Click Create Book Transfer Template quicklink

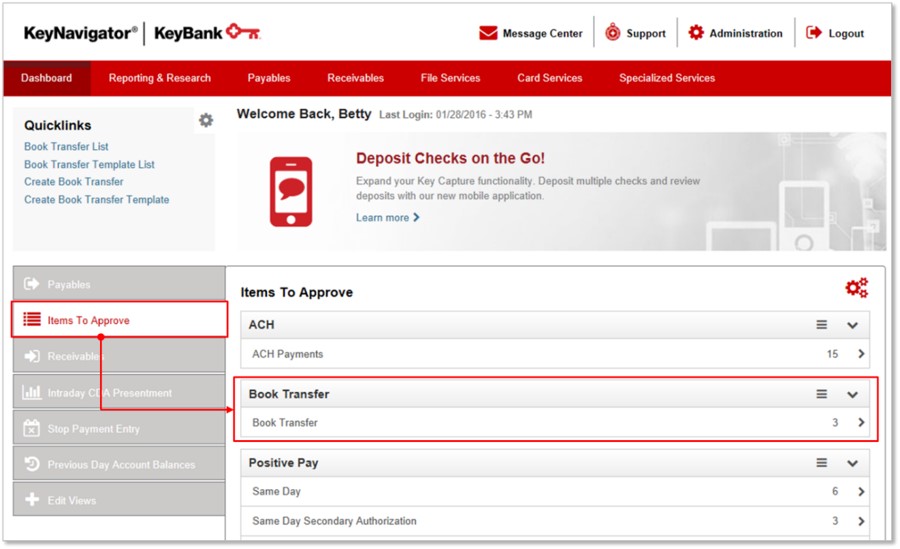96,199
